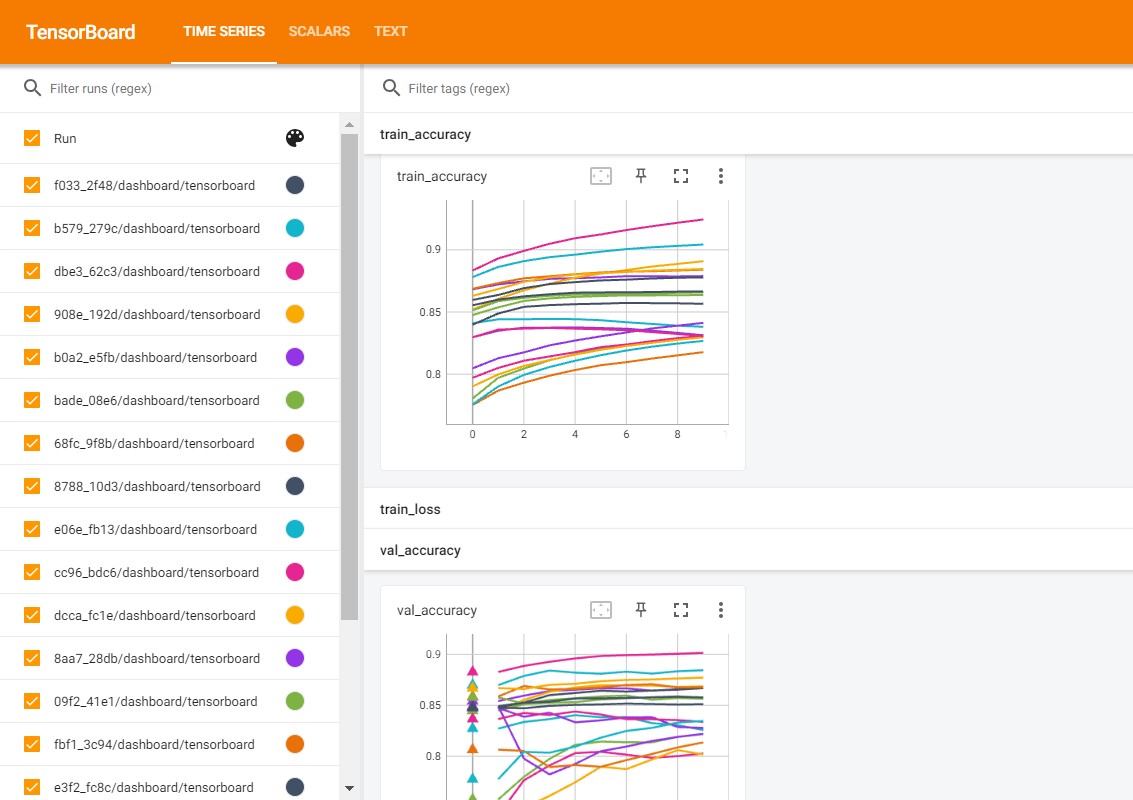Uncheck run dcca_fc1e/dashboard/tensorboard

pos(32,615)
